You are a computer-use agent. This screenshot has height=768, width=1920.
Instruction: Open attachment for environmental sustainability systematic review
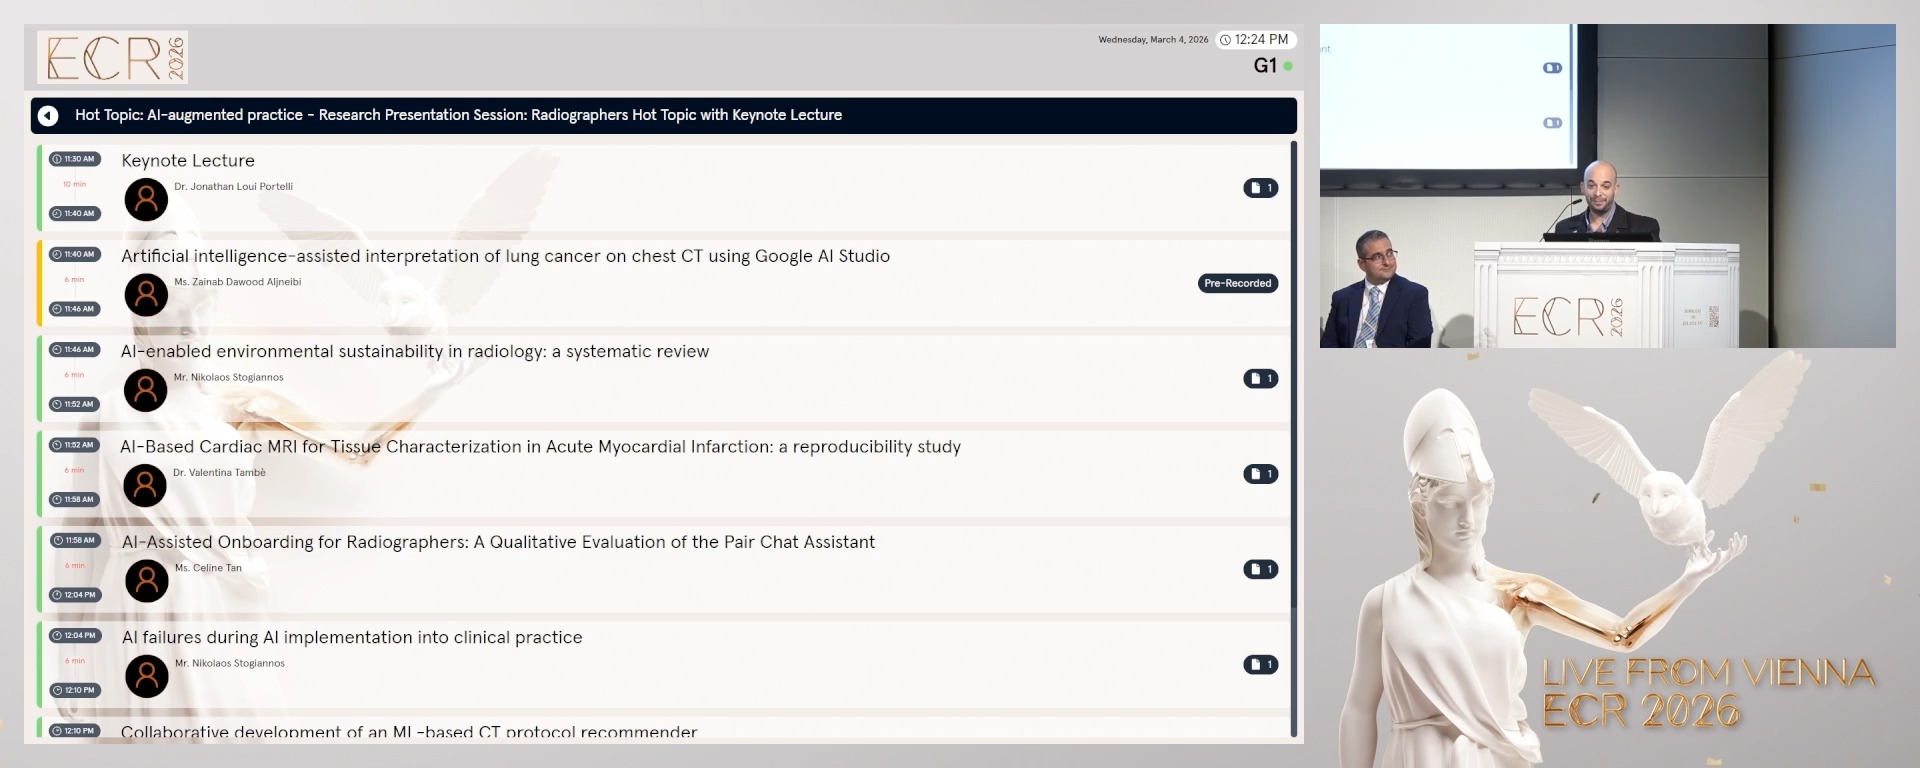point(1260,379)
